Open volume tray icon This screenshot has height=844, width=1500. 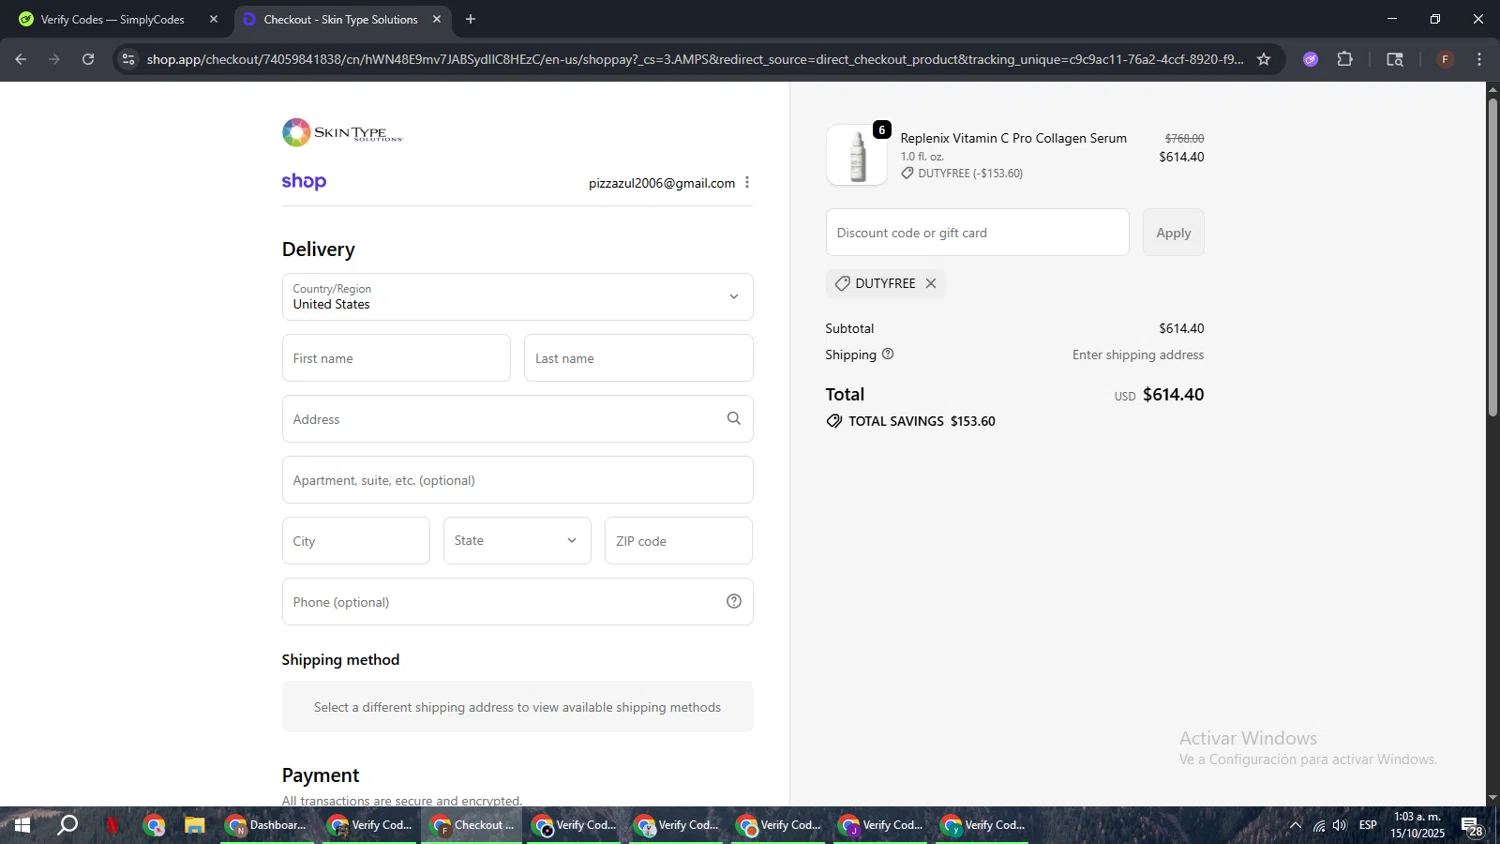tap(1340, 825)
